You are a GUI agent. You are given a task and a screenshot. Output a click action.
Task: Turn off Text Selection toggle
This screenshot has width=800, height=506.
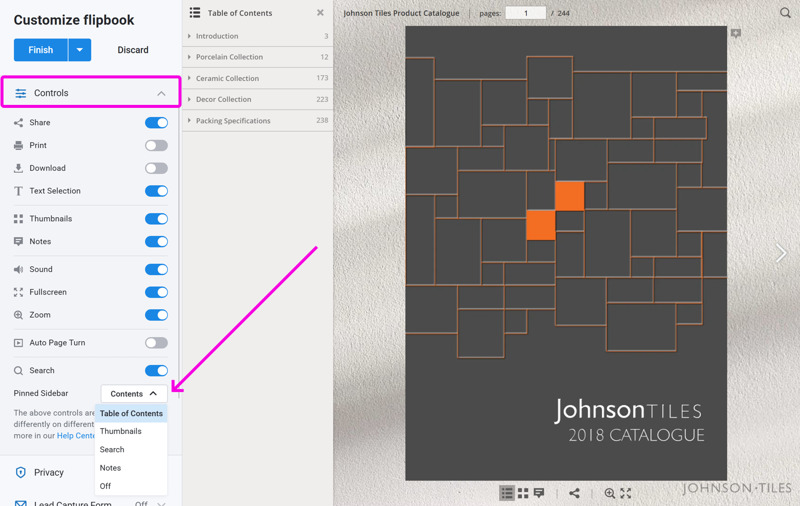tap(156, 191)
